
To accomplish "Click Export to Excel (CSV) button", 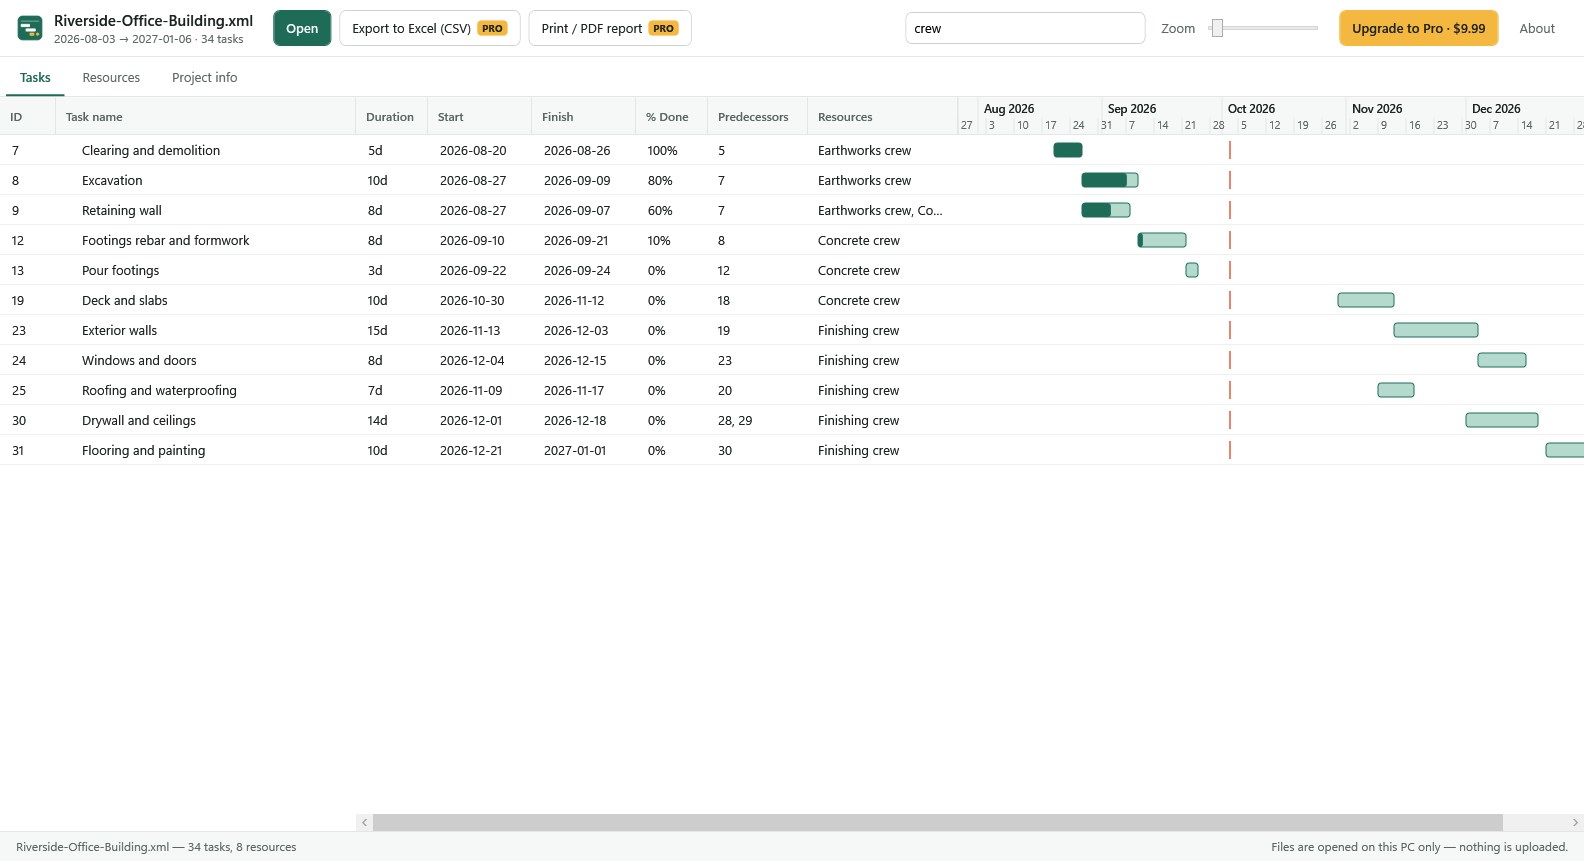I will [430, 28].
